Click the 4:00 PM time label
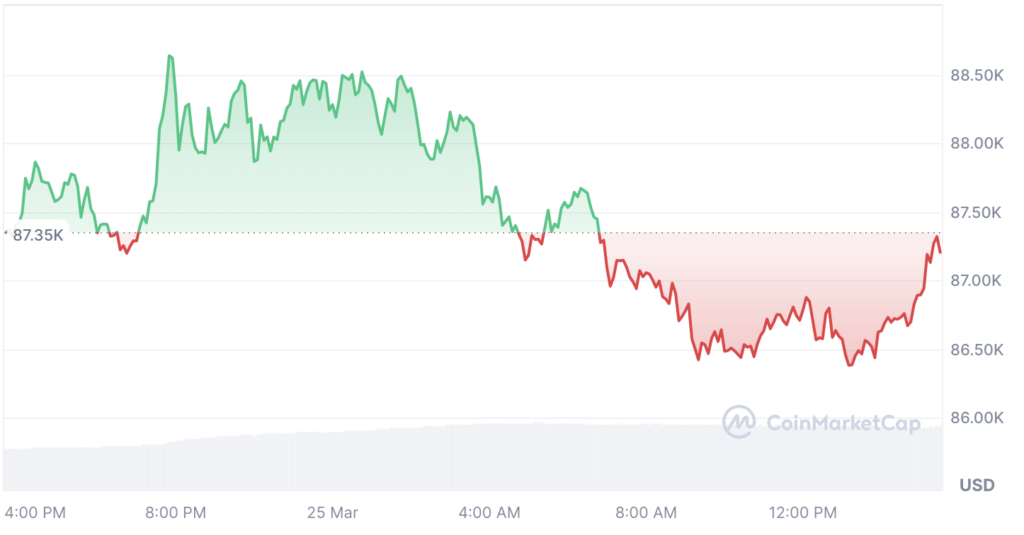Image resolution: width=1024 pixels, height=535 pixels. click(x=35, y=513)
